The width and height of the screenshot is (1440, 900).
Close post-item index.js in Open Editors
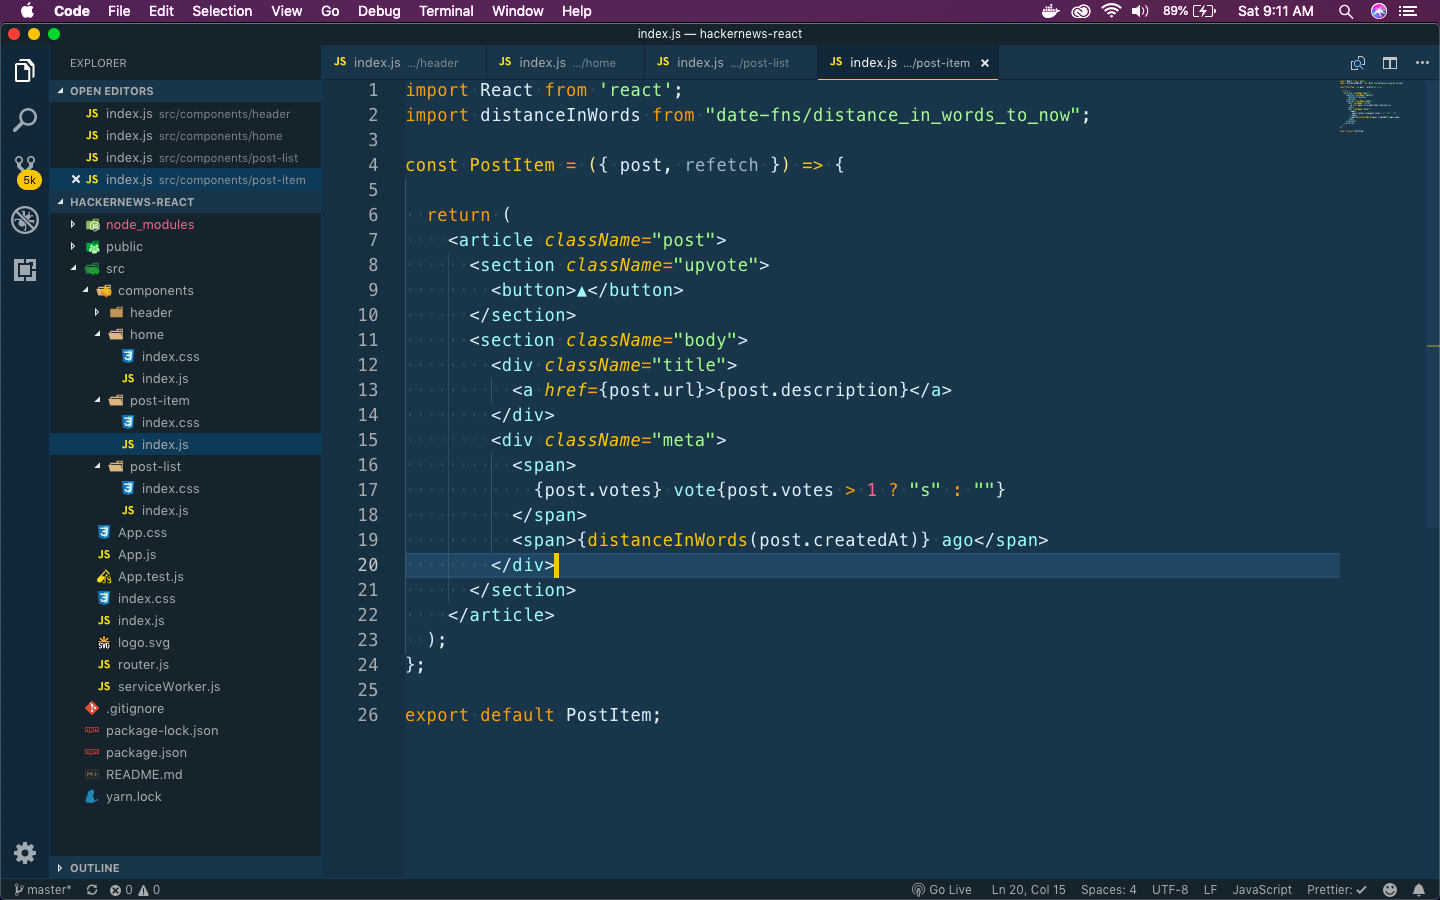coord(76,180)
